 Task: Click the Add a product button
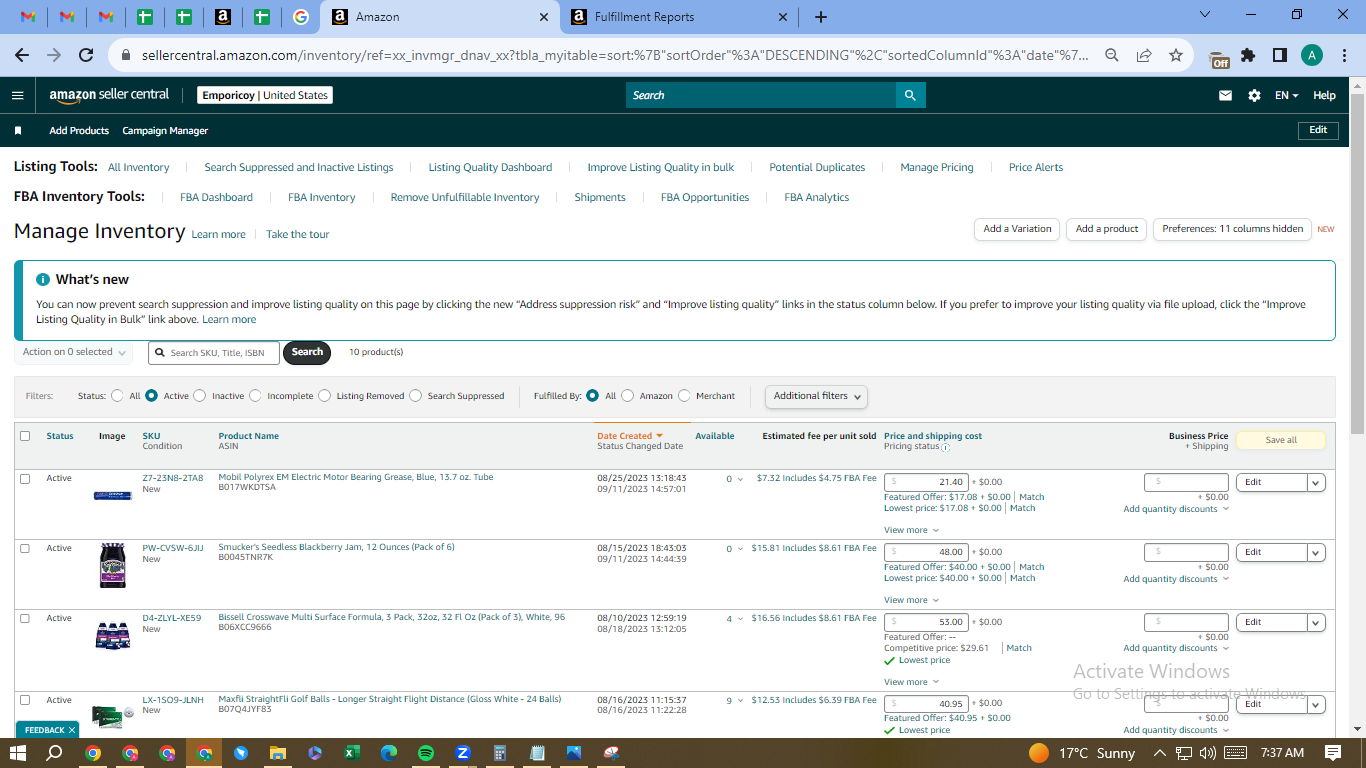pyautogui.click(x=1107, y=229)
